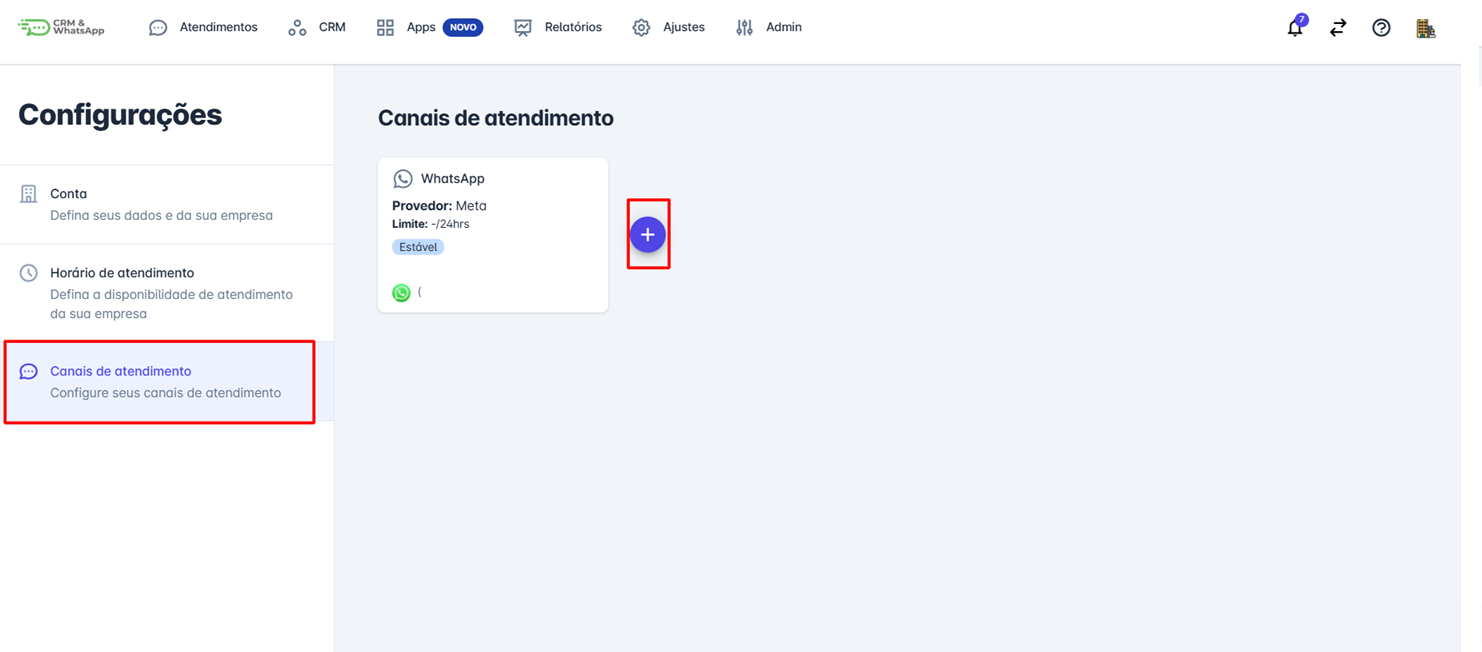Image resolution: width=1482 pixels, height=652 pixels.
Task: Open the help question mark icon
Action: pyautogui.click(x=1381, y=28)
